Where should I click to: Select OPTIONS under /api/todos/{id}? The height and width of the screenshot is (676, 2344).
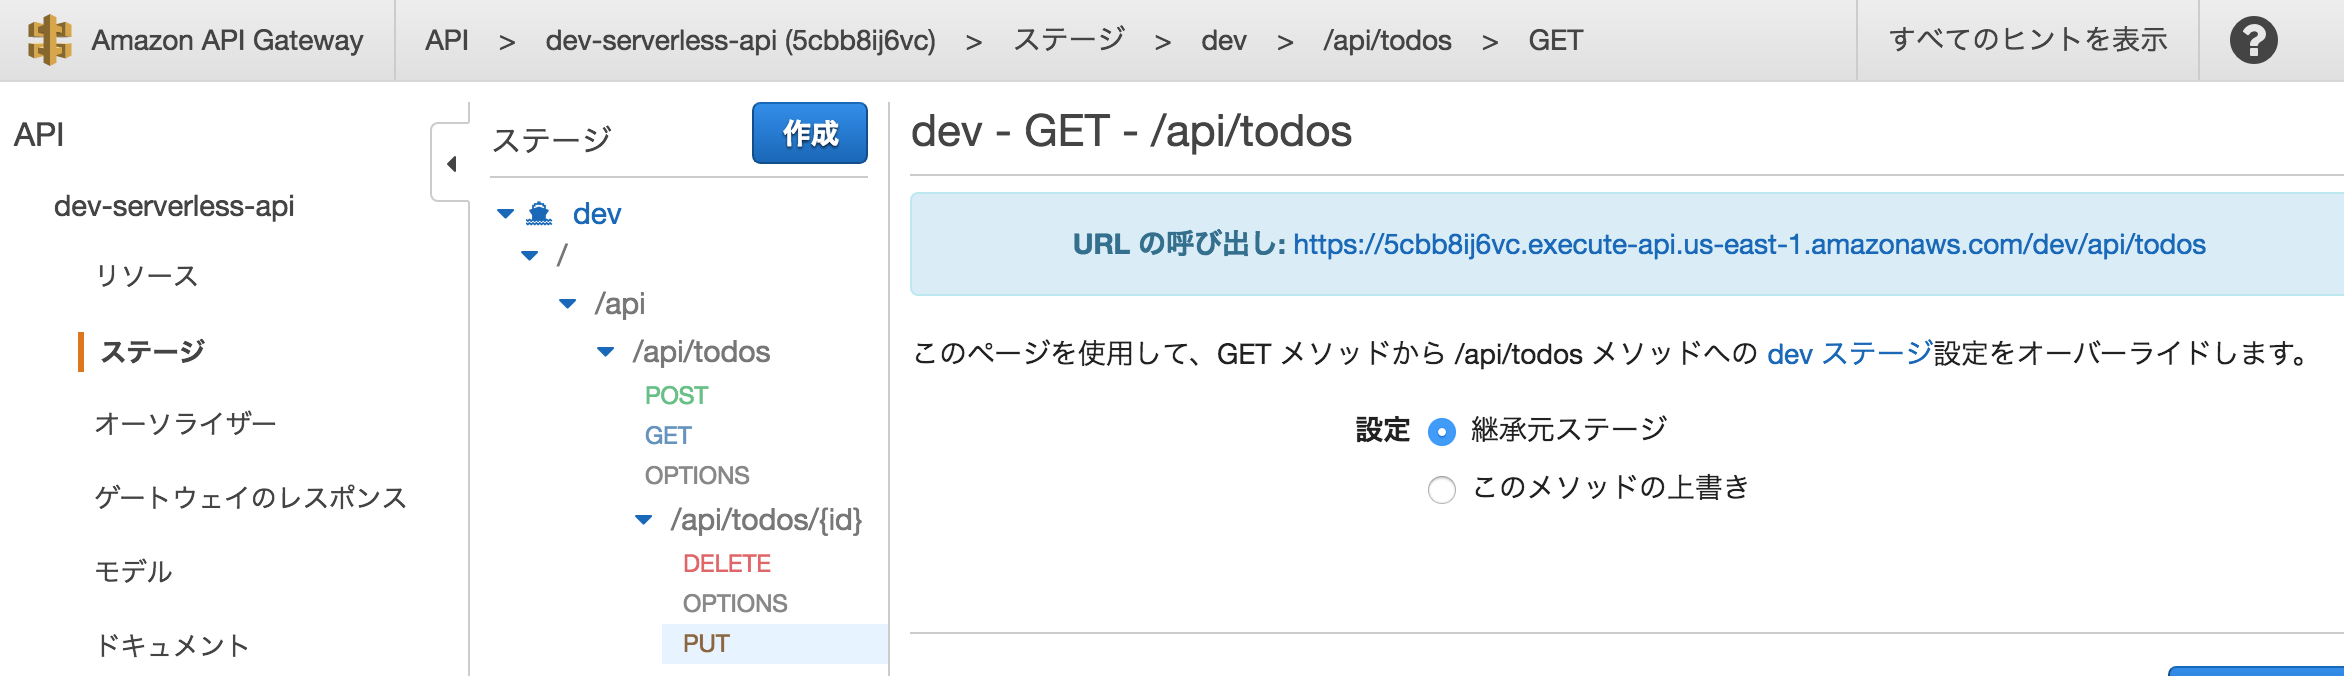point(735,604)
